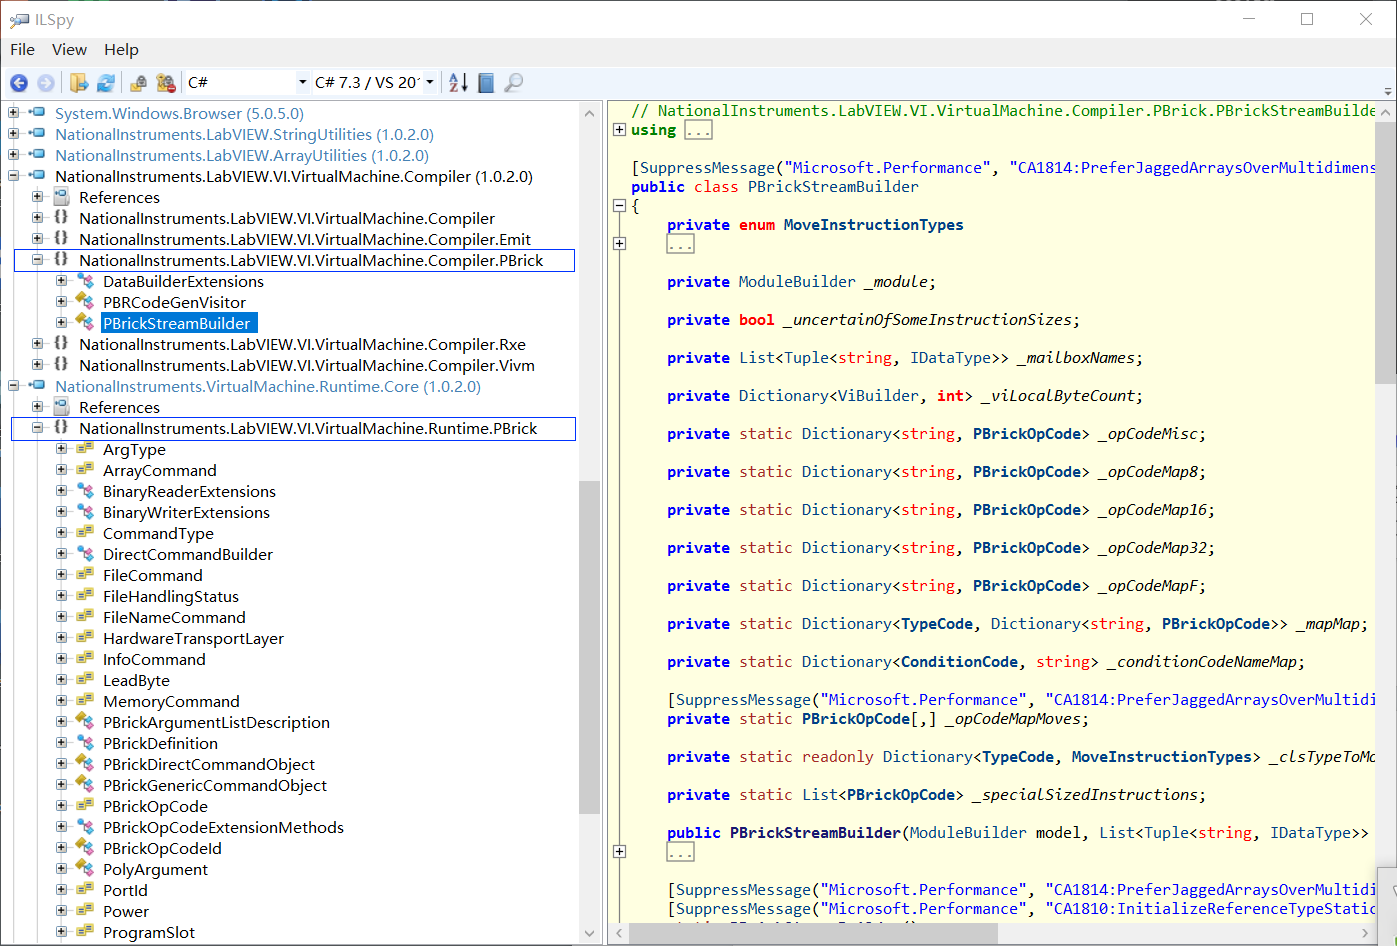Open the File menu
1397x946 pixels.
22,49
